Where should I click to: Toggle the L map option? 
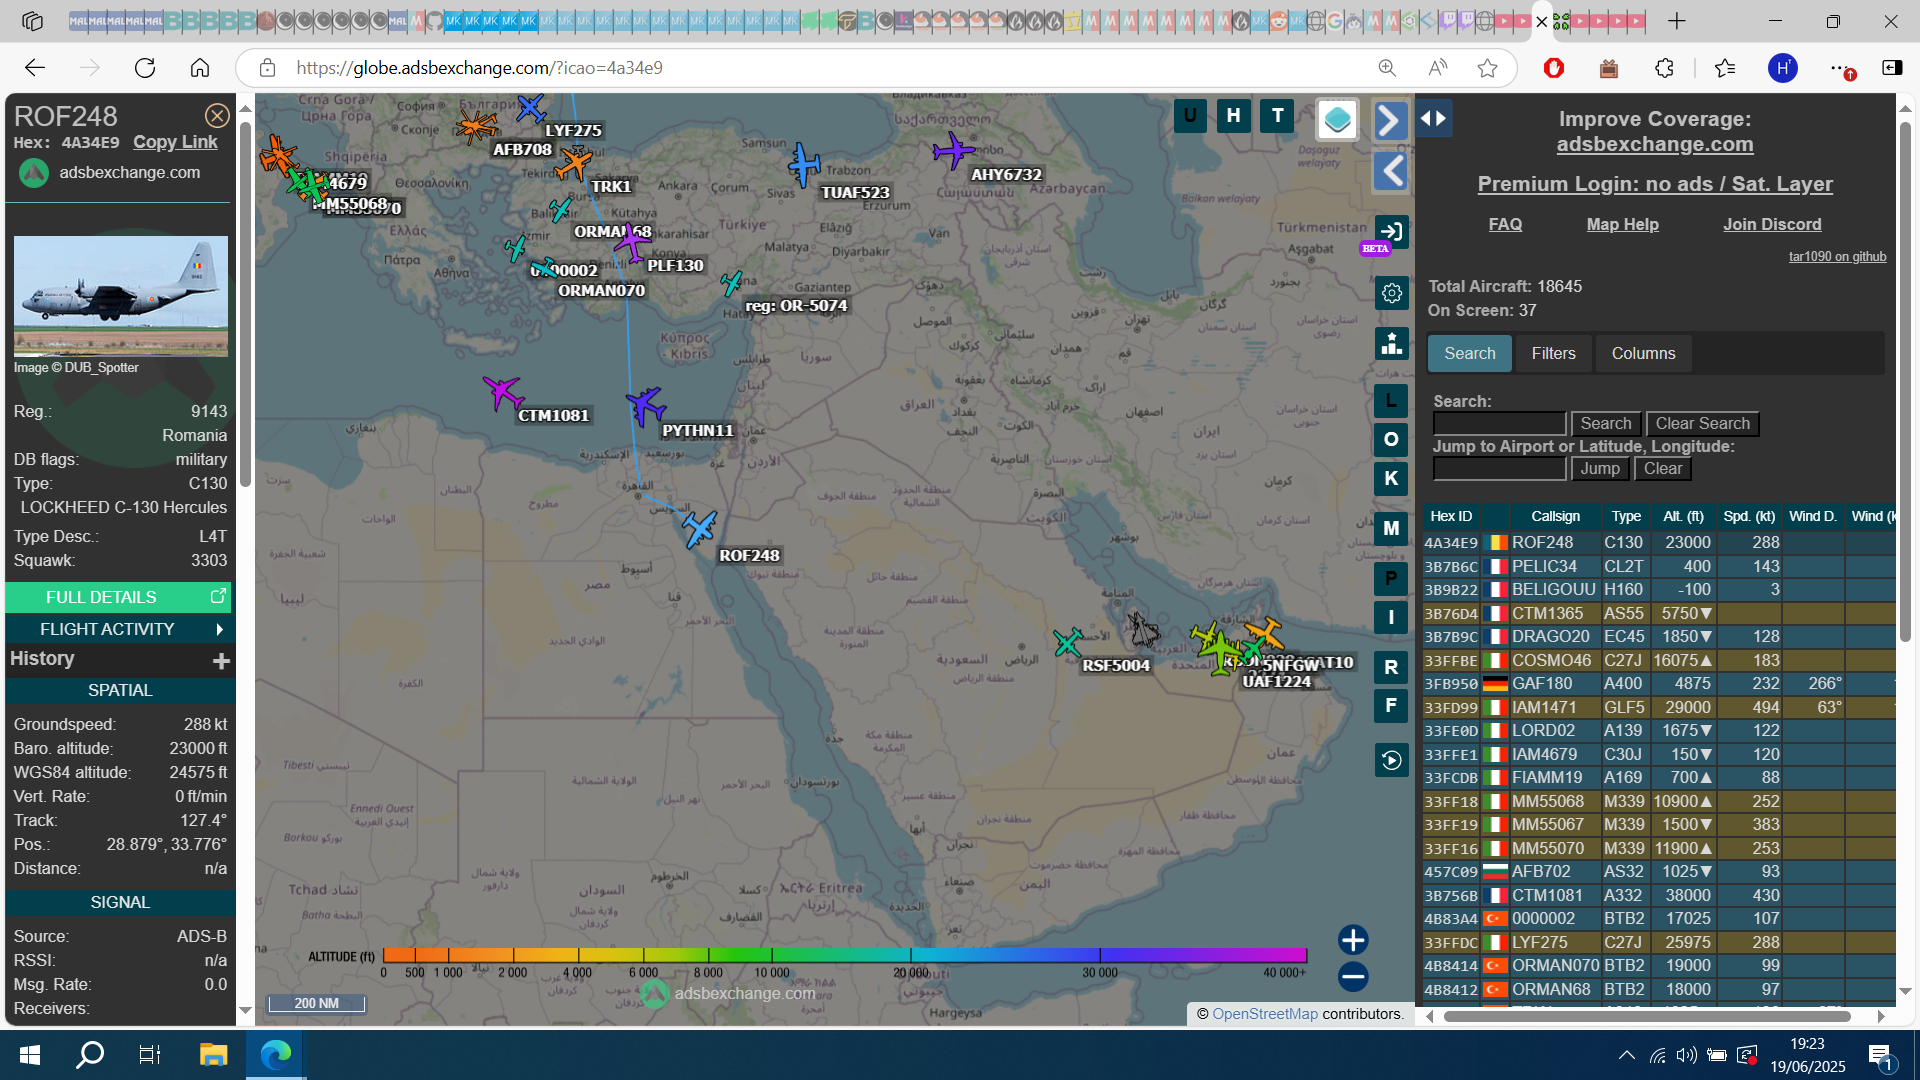coord(1391,402)
